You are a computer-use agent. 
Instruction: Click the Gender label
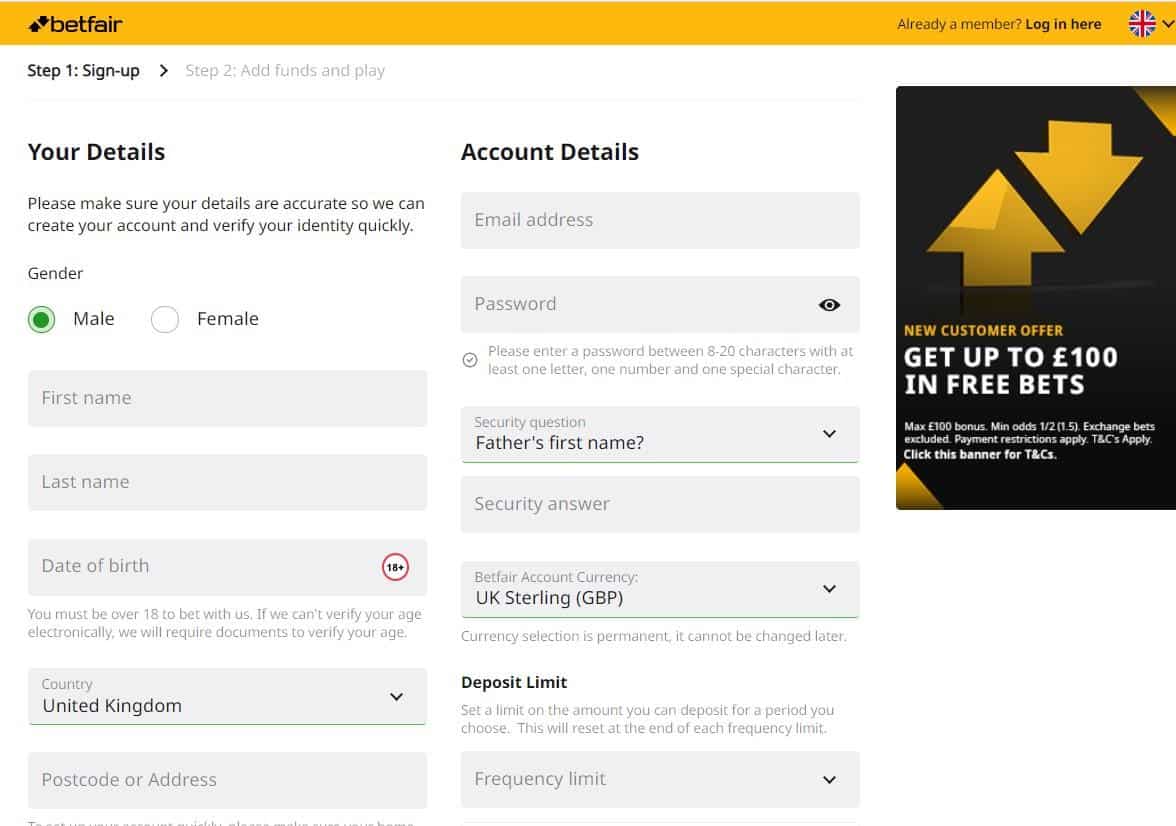56,274
